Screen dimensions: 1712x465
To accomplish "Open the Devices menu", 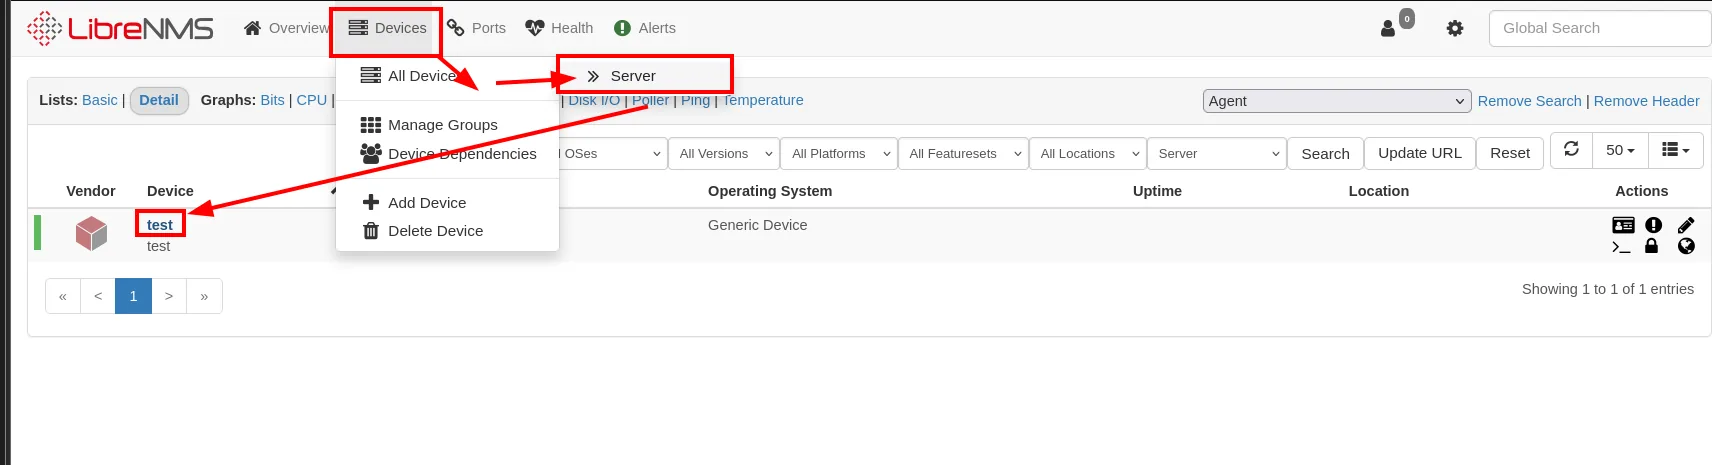I will tap(387, 28).
